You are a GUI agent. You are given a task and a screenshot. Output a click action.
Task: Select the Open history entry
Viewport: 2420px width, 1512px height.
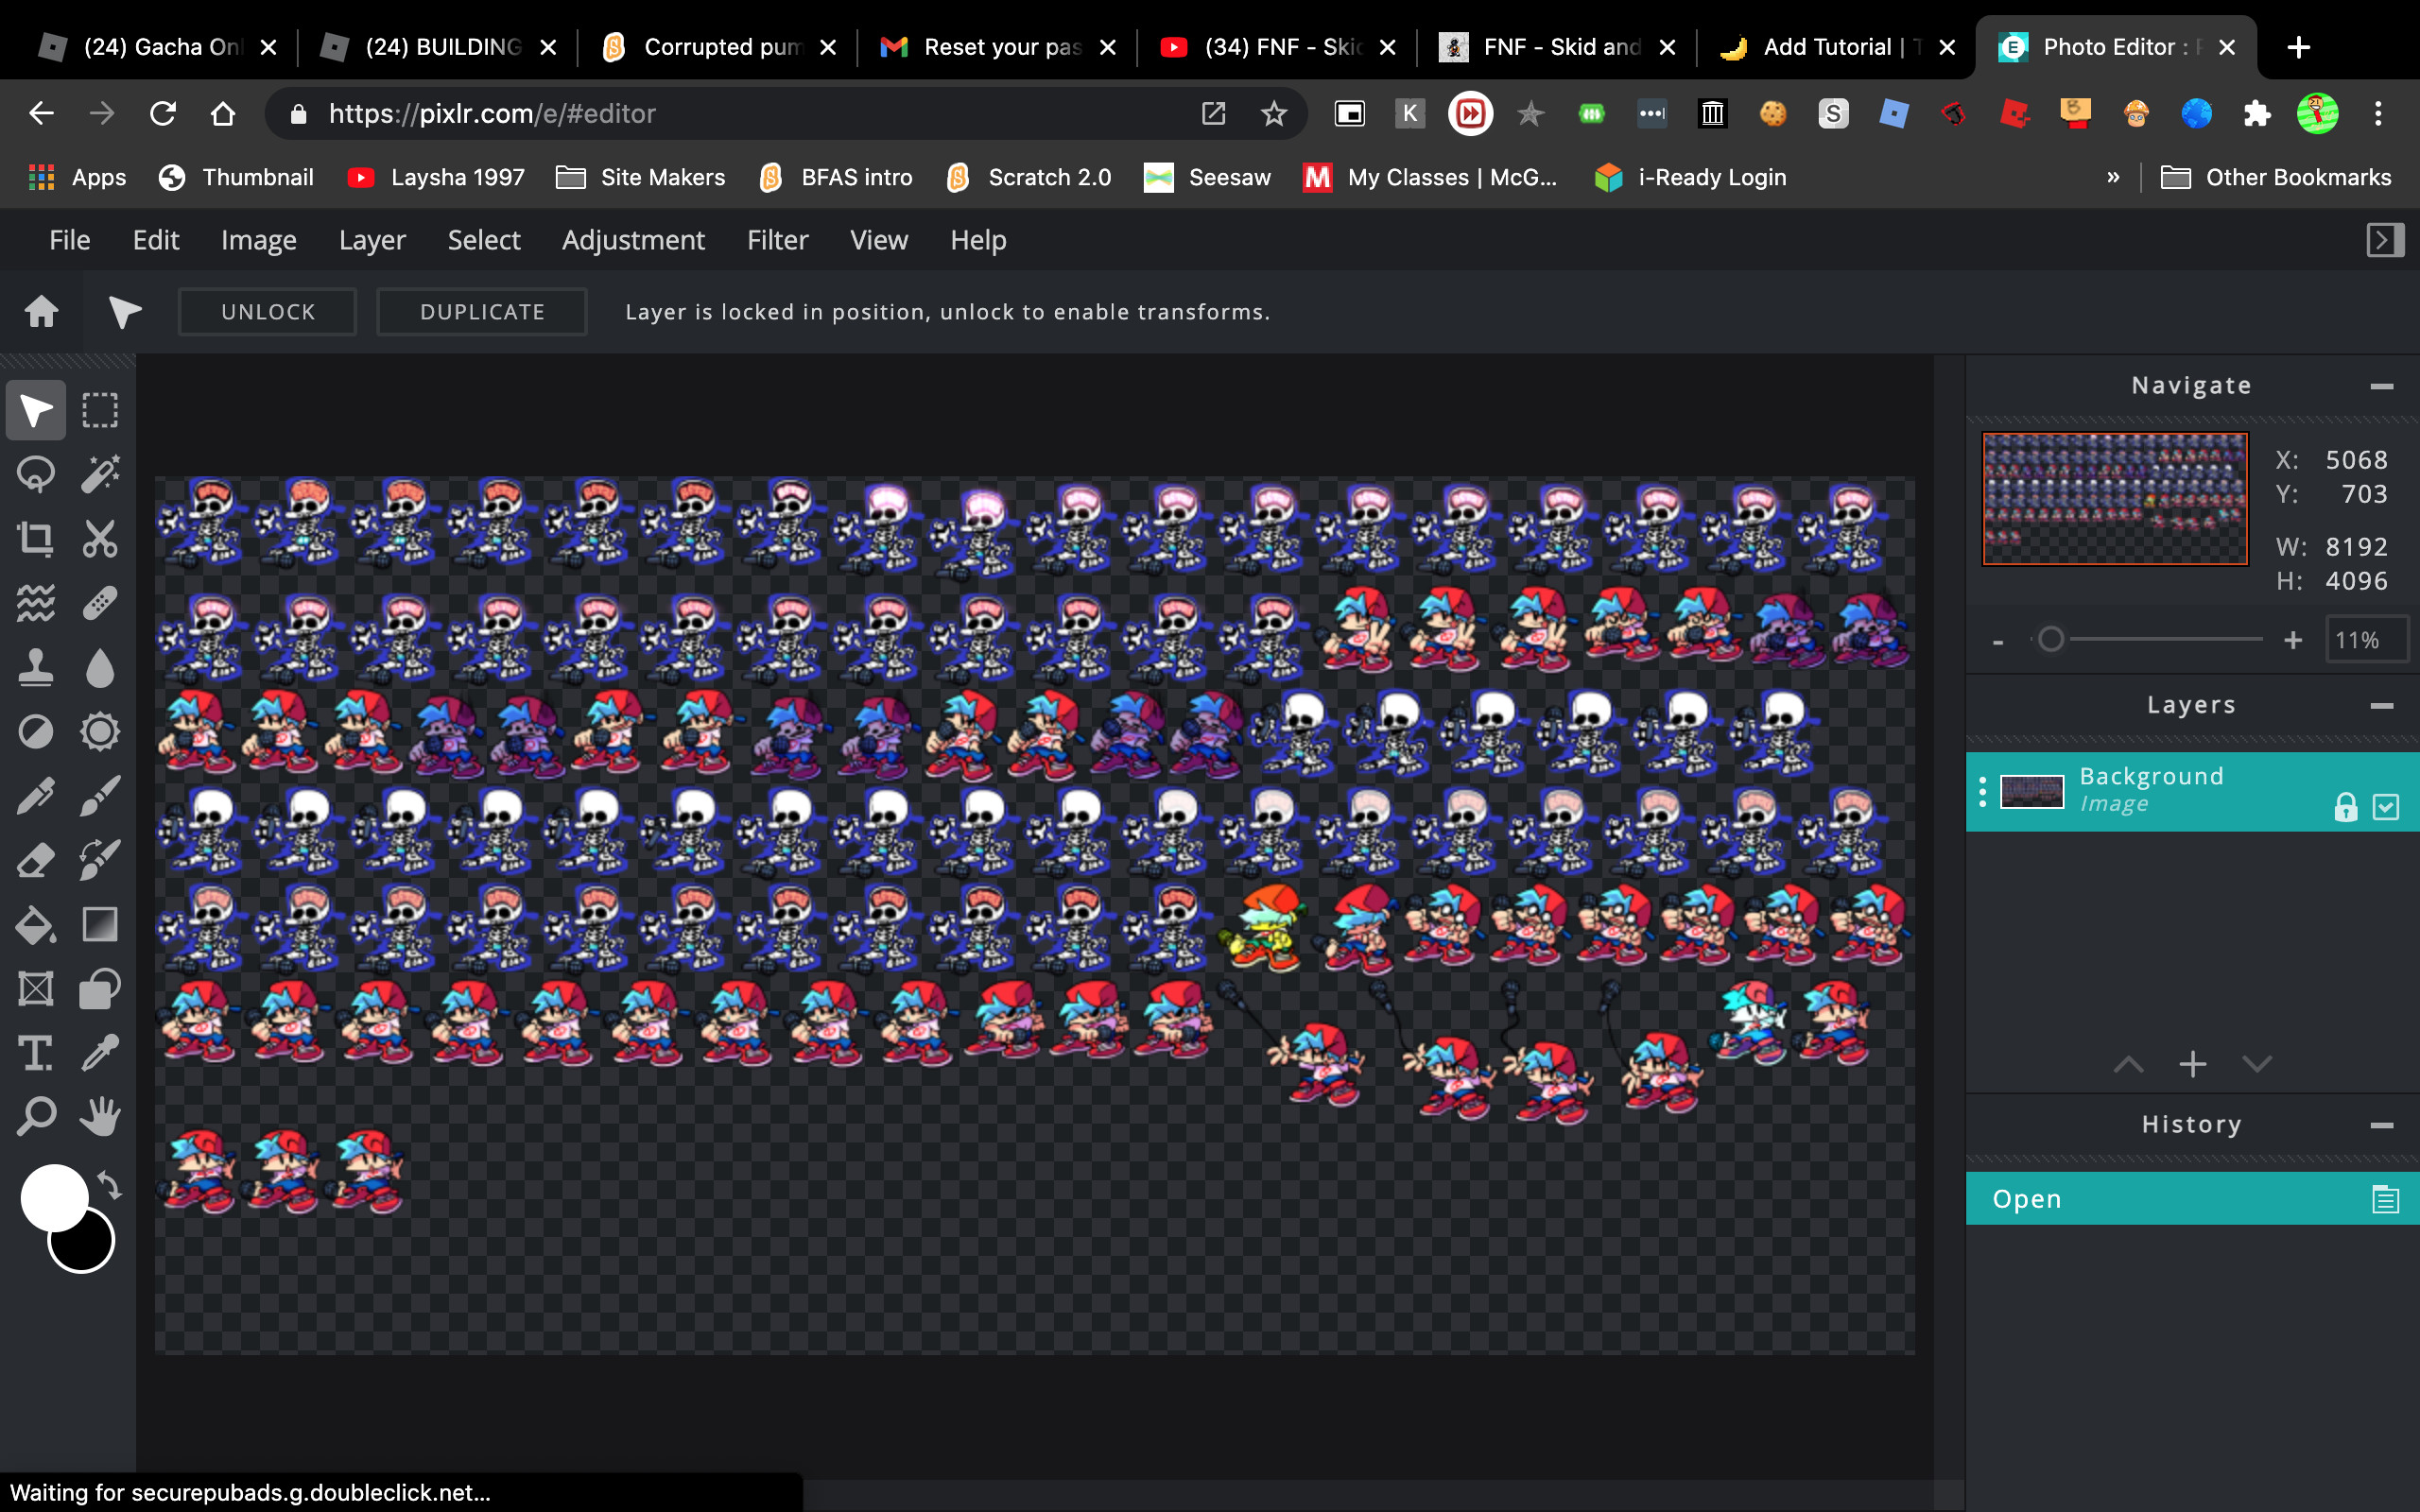[x=2193, y=1198]
